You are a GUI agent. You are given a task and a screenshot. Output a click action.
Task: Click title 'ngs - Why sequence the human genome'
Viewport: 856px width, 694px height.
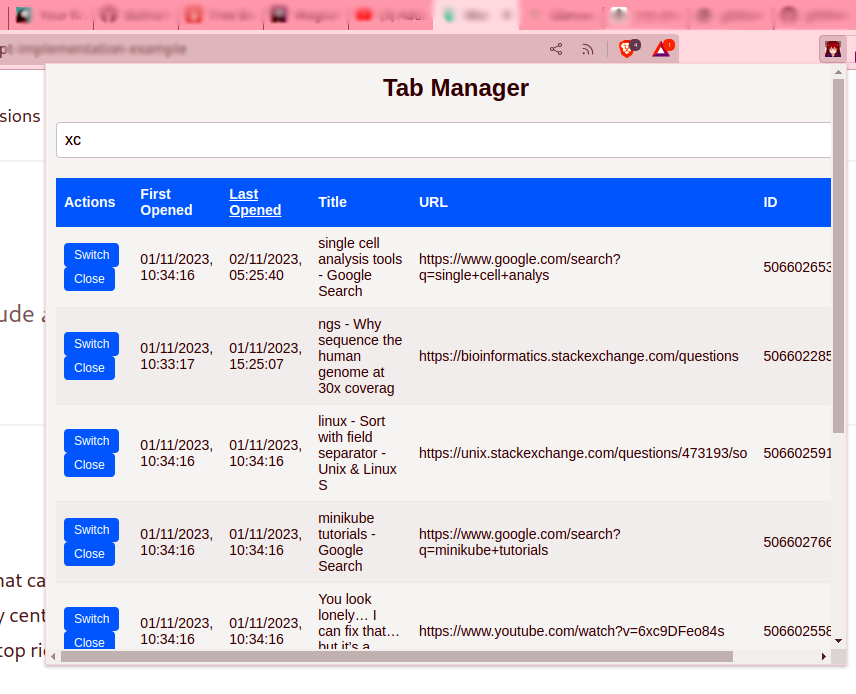360,356
